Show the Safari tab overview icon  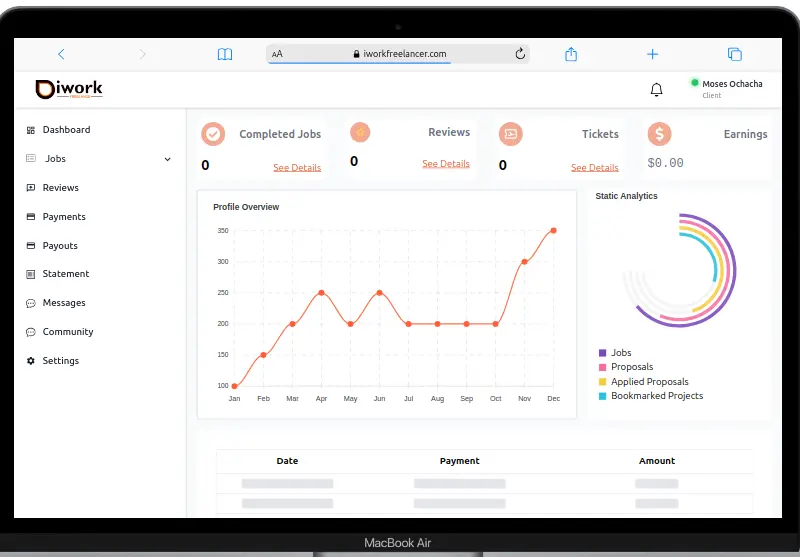point(734,54)
